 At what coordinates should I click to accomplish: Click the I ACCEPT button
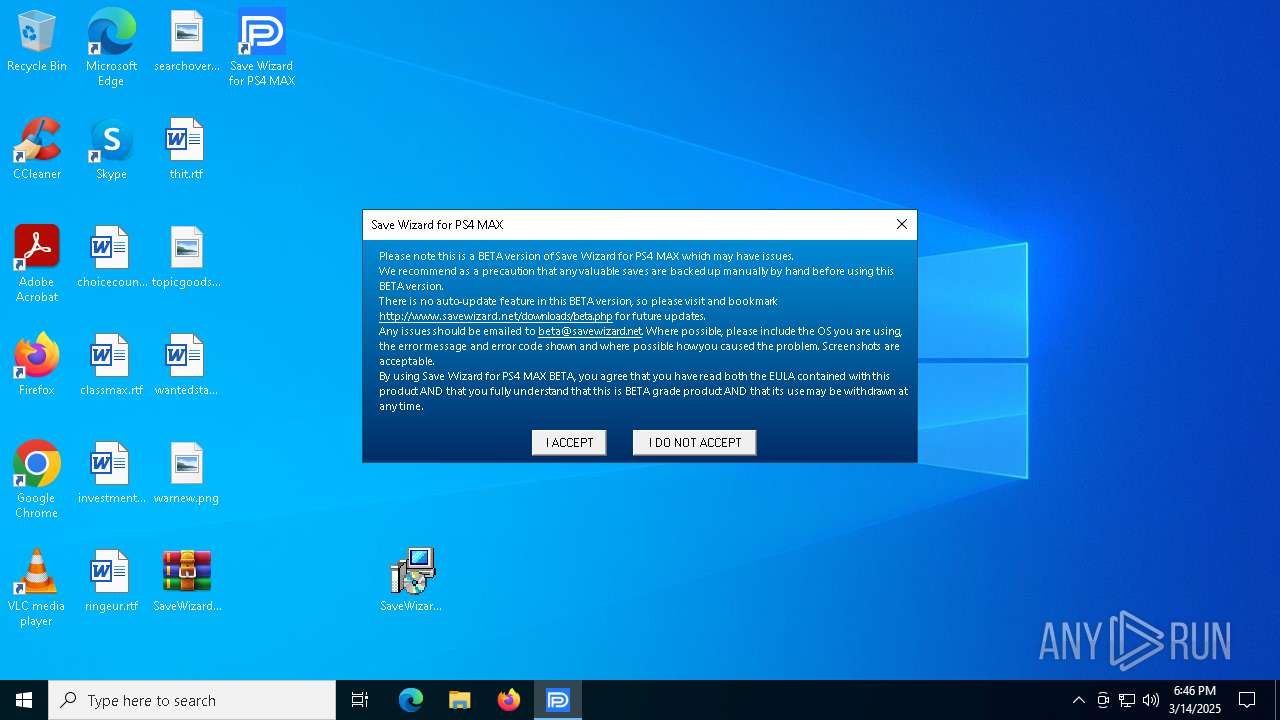click(569, 443)
